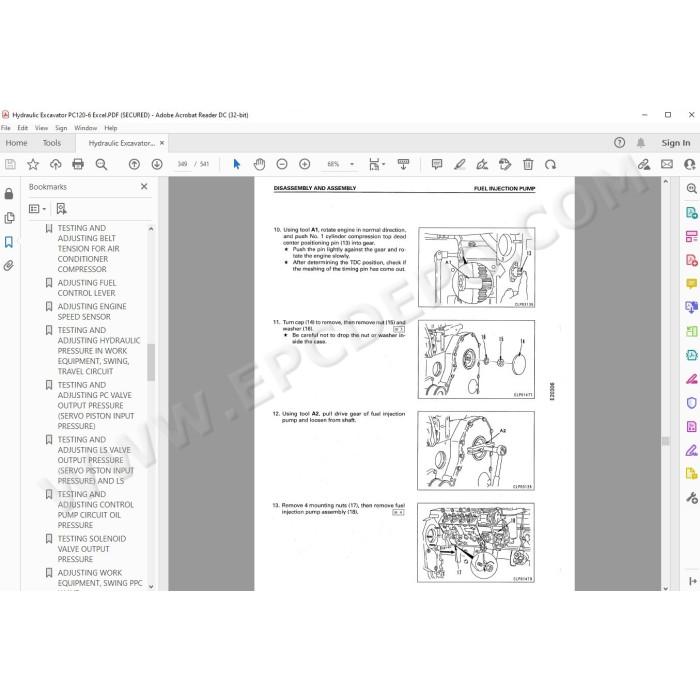Click the upload to cloud icon

(55, 164)
